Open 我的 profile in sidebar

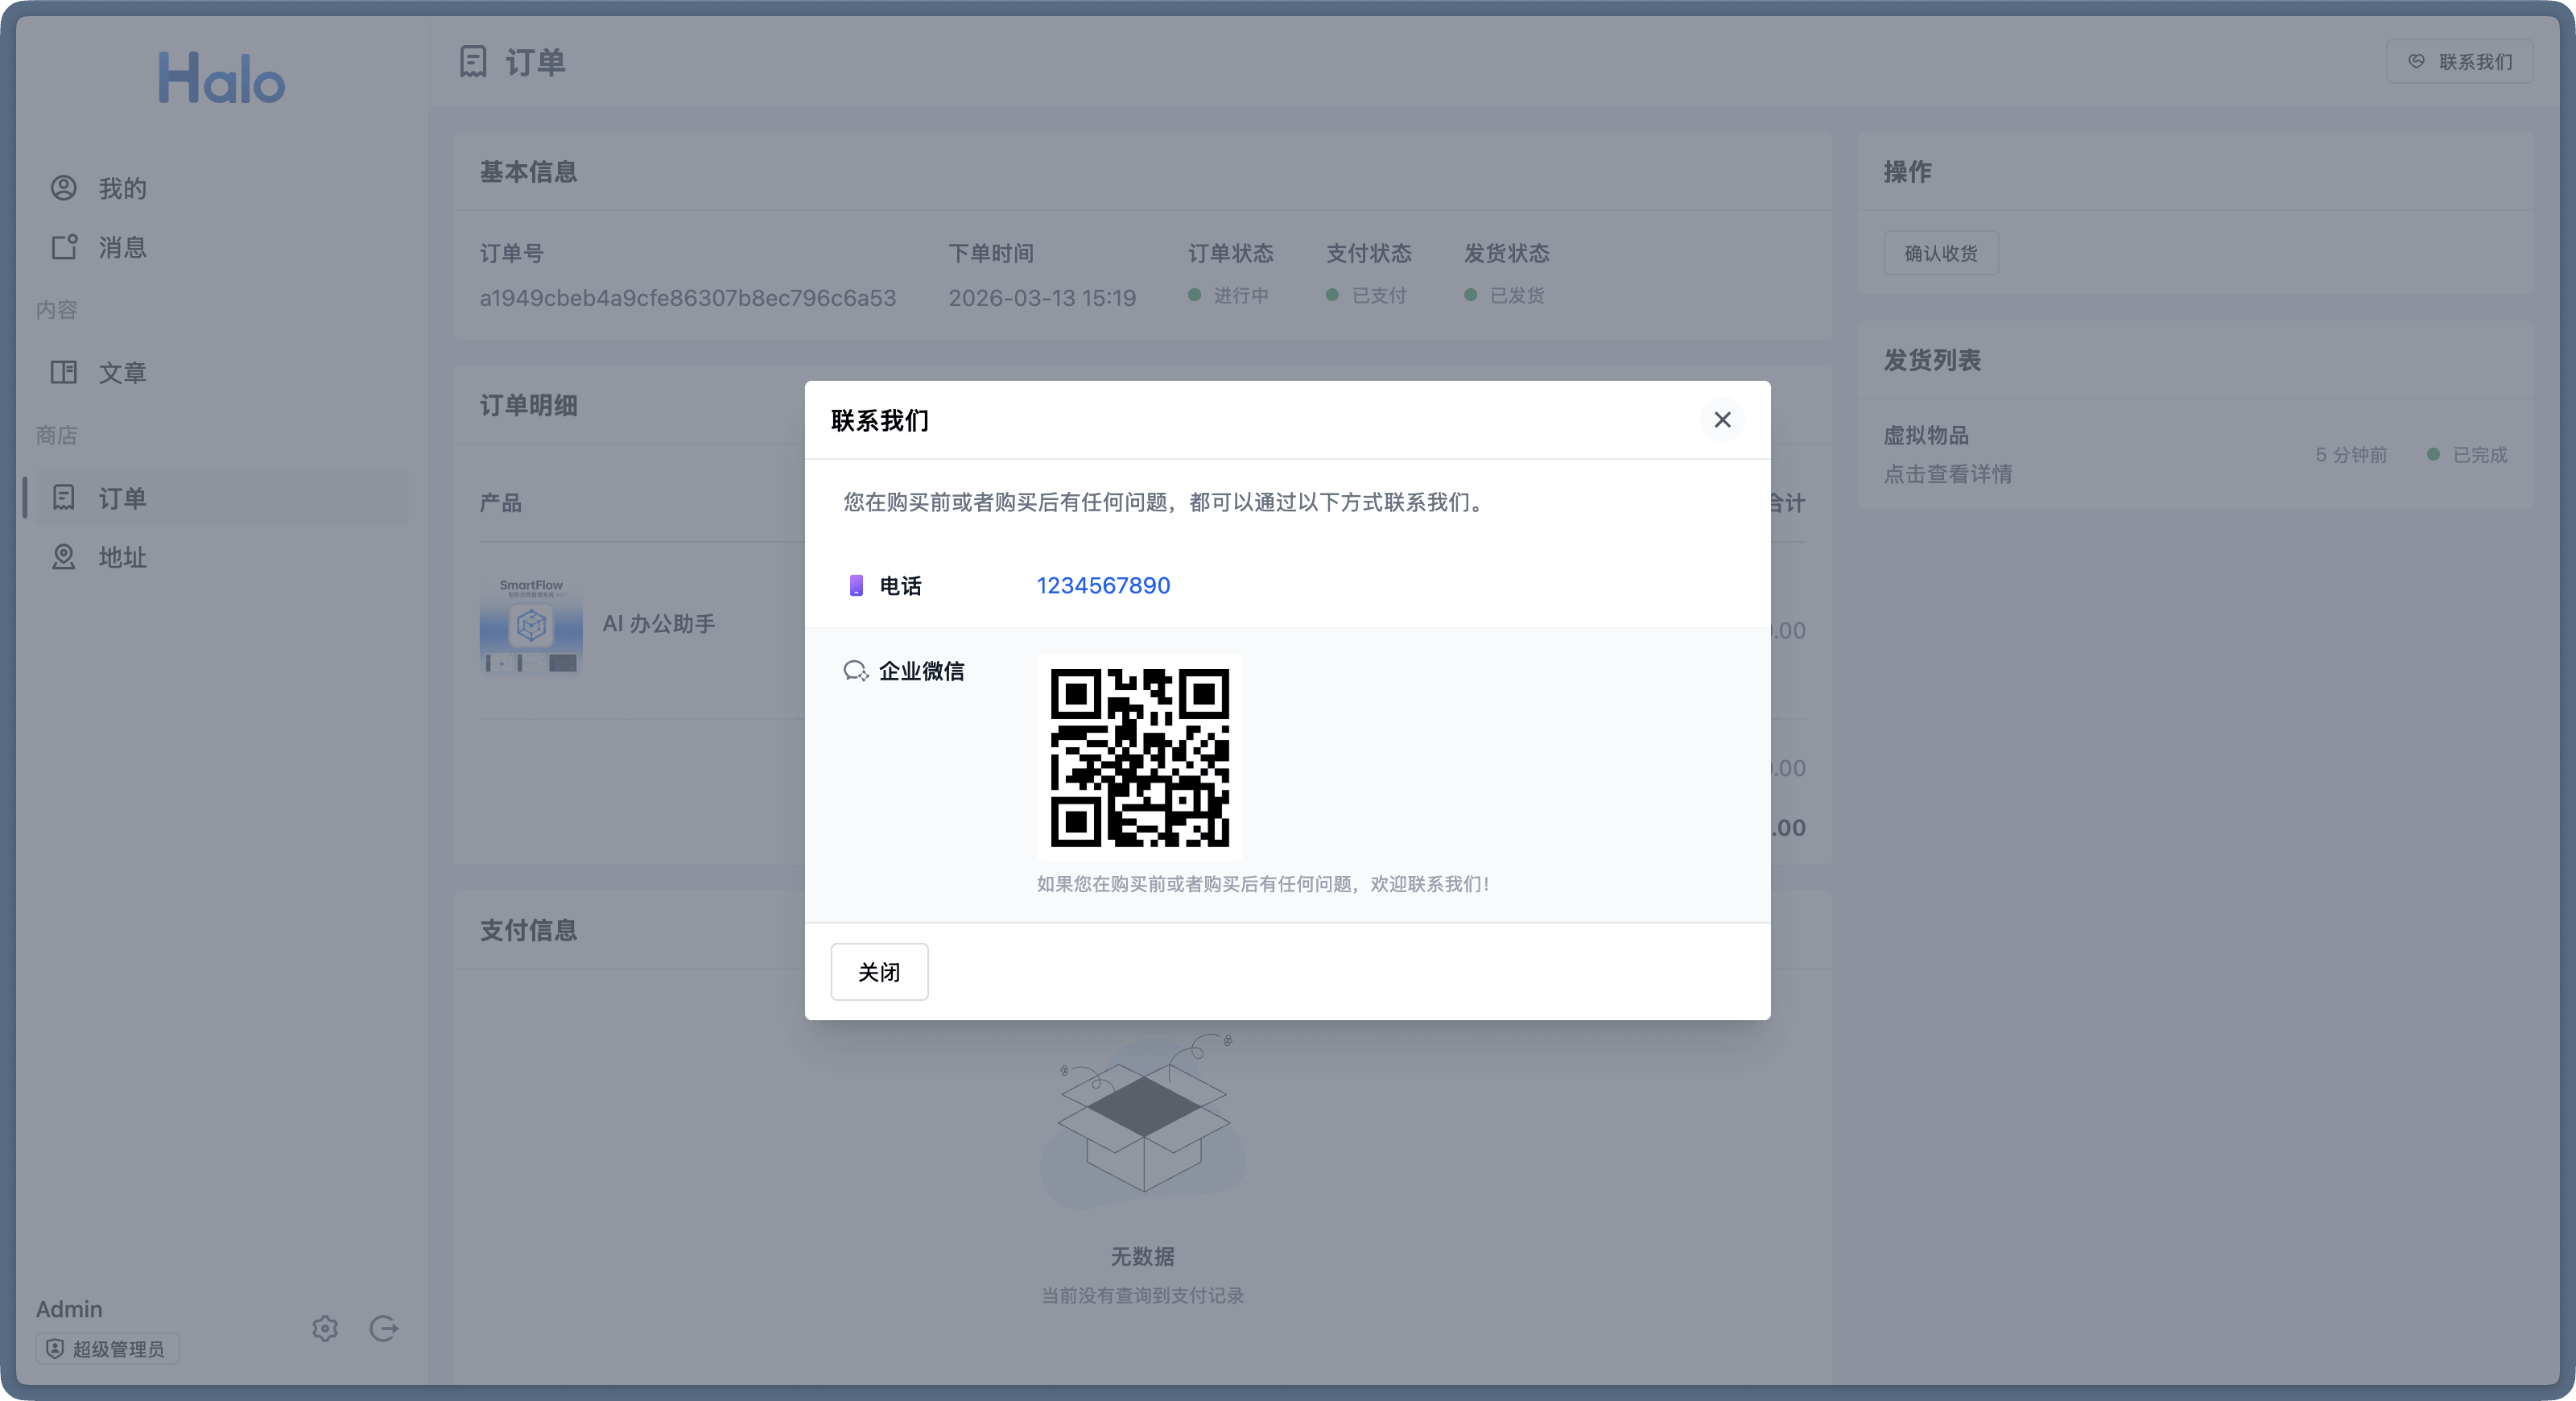pos(122,188)
